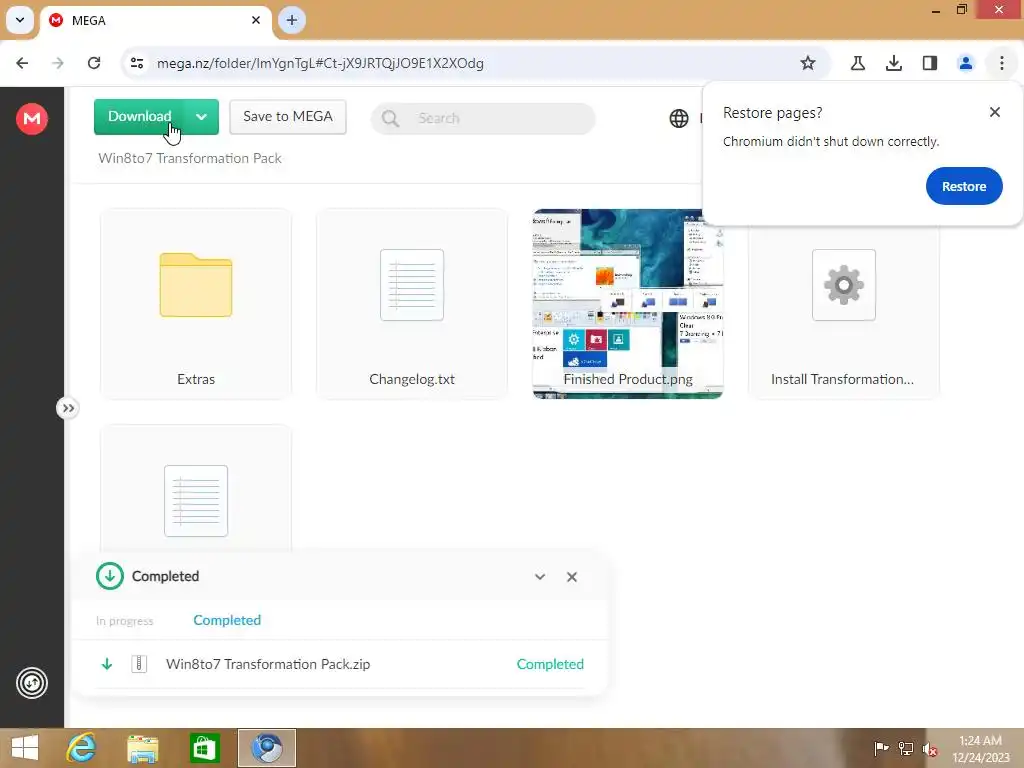Bookmark this page with the star
This screenshot has height=768, width=1024.
(x=808, y=63)
